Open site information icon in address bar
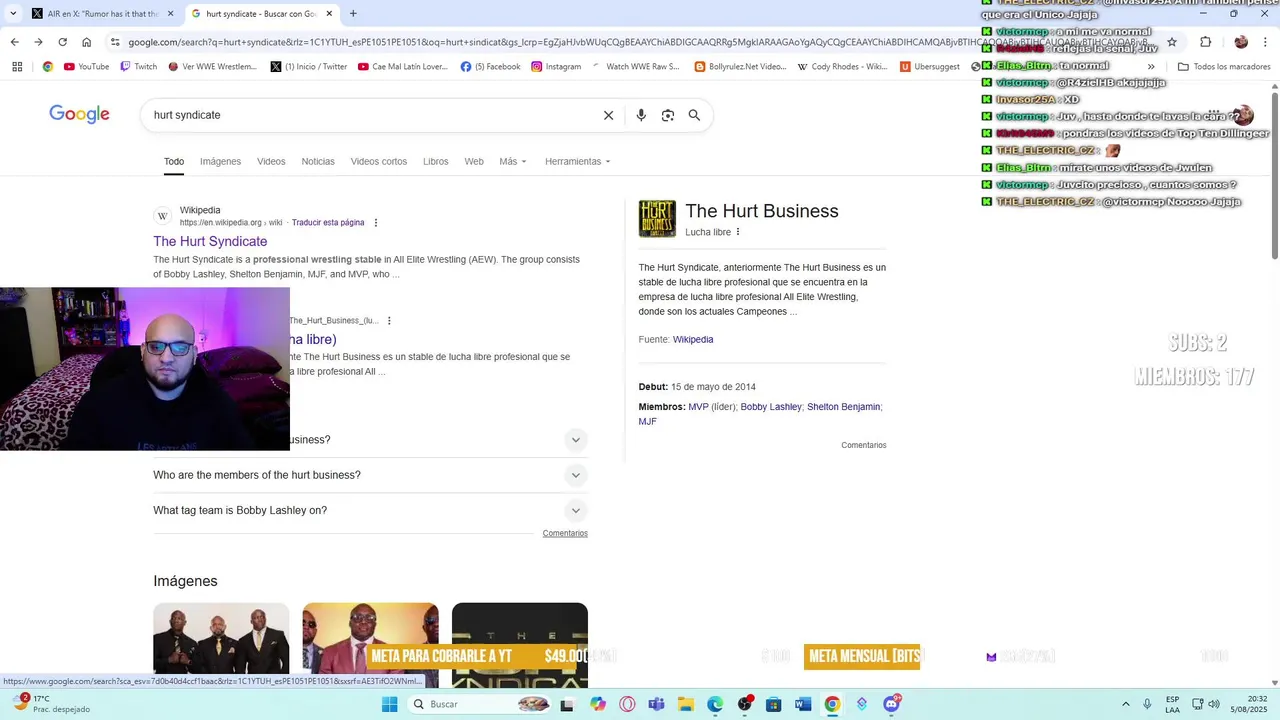This screenshot has height=720, width=1280. click(x=115, y=42)
